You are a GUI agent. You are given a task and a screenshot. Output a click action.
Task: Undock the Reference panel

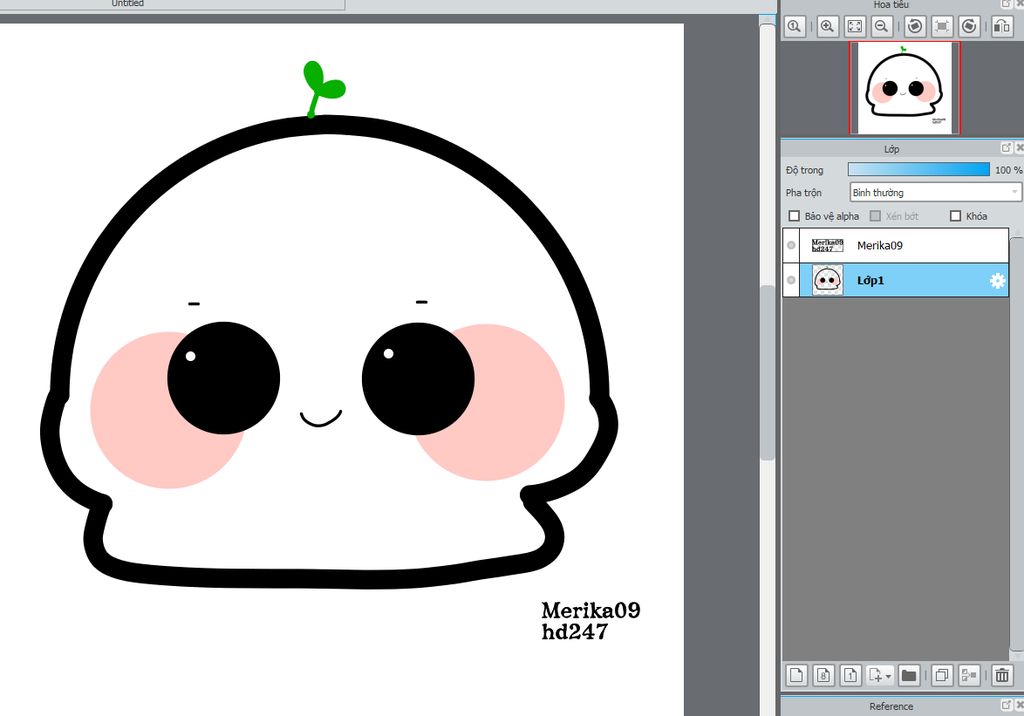[x=1006, y=705]
